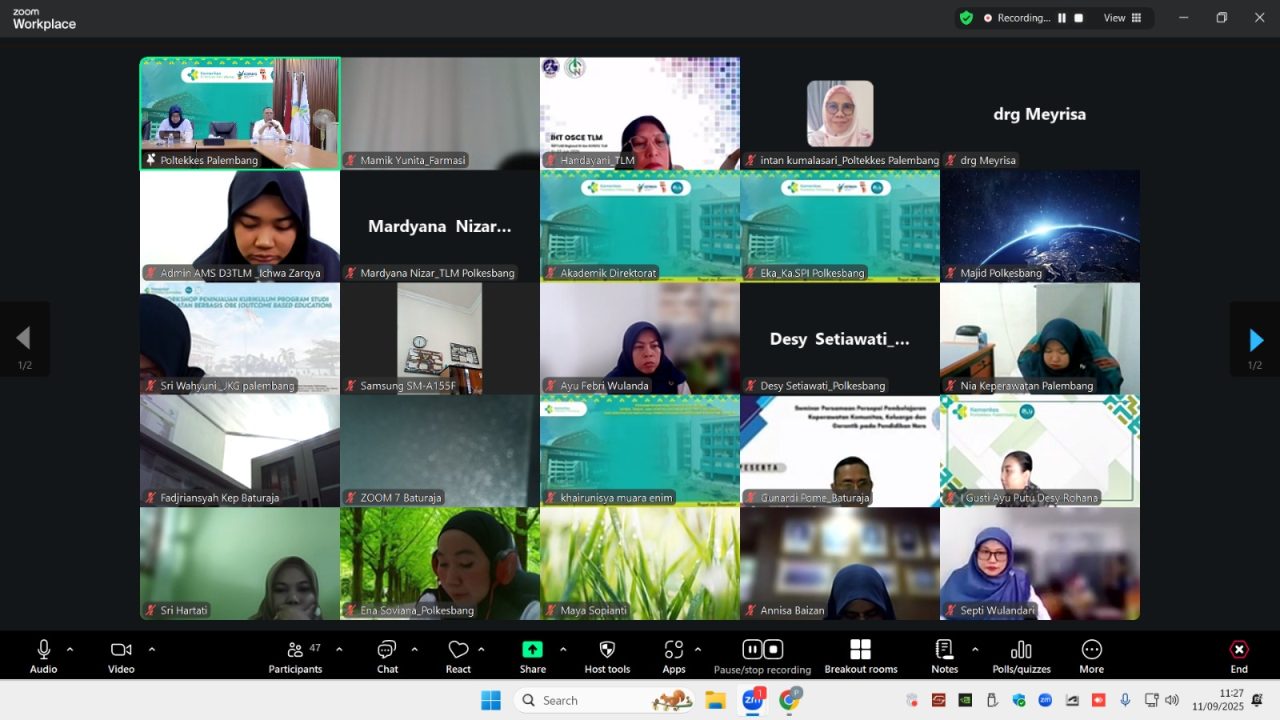Click the green Share screen button
1280x720 pixels.
[x=532, y=655]
